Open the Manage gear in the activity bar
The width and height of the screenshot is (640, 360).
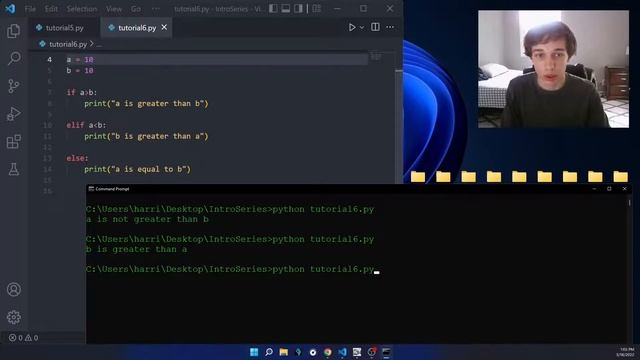tap(13, 317)
